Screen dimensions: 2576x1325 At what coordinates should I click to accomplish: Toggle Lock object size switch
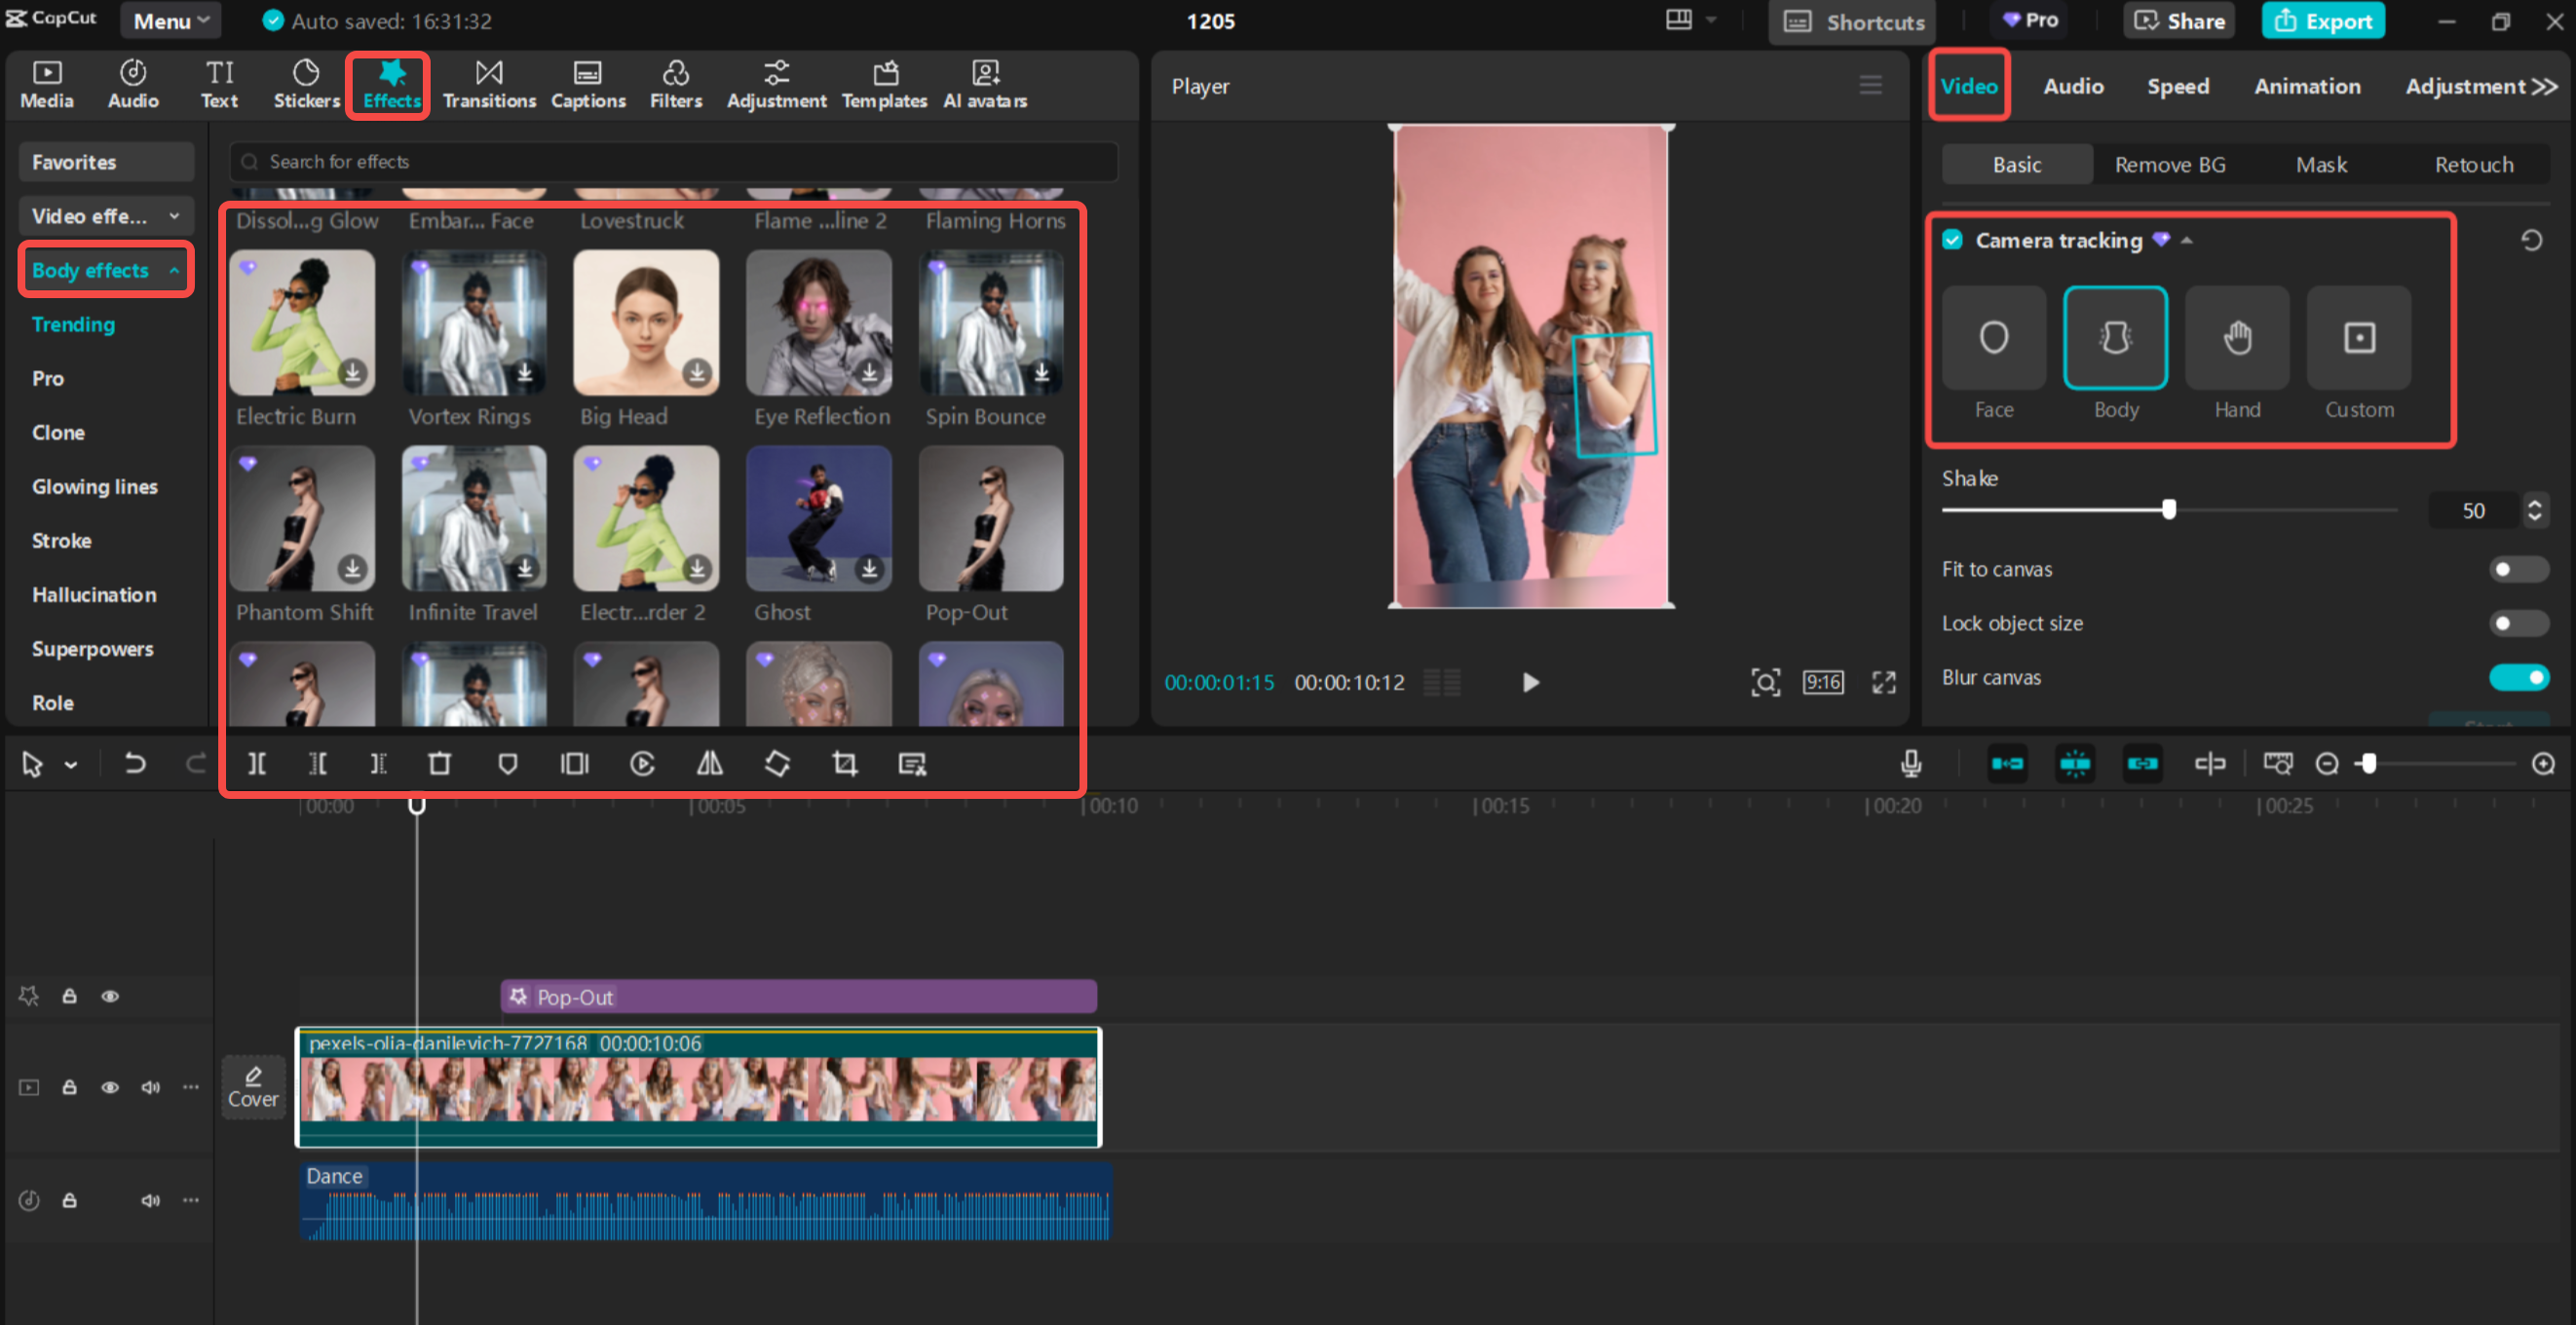click(2518, 623)
